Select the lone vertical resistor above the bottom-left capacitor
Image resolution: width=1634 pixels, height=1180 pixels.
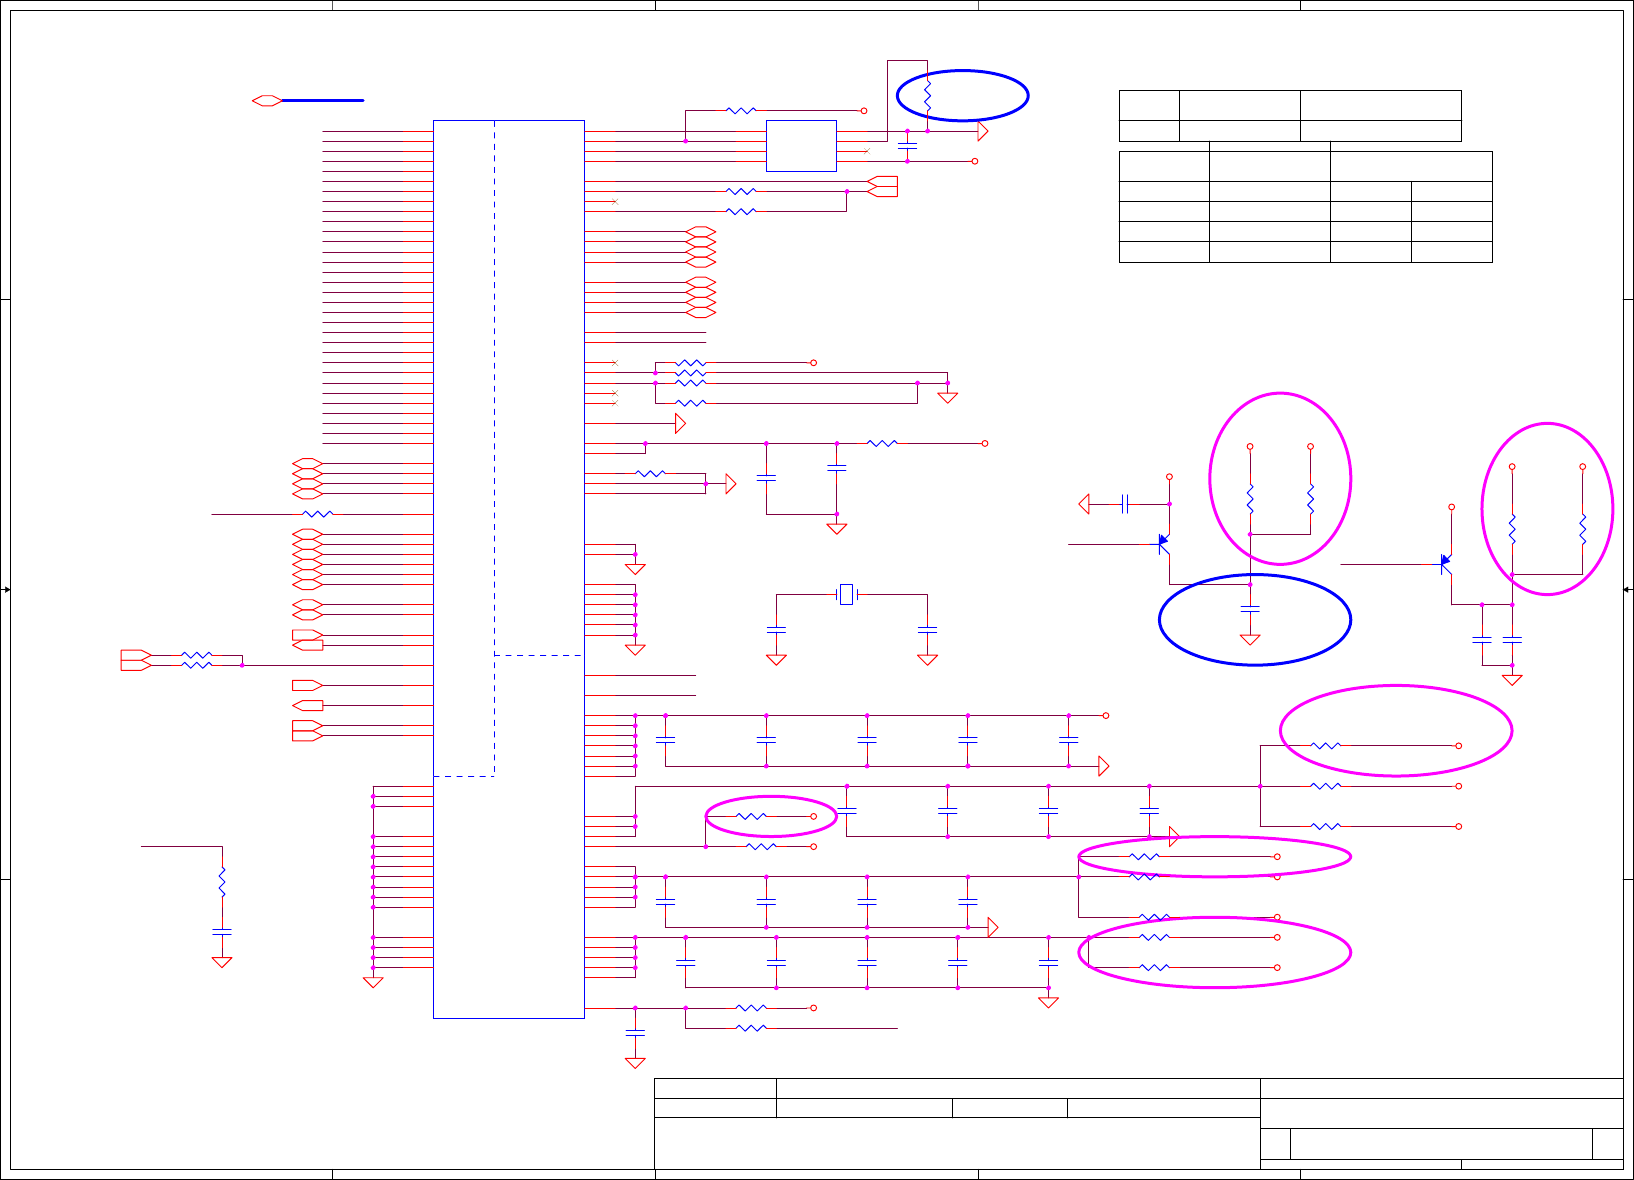(222, 882)
